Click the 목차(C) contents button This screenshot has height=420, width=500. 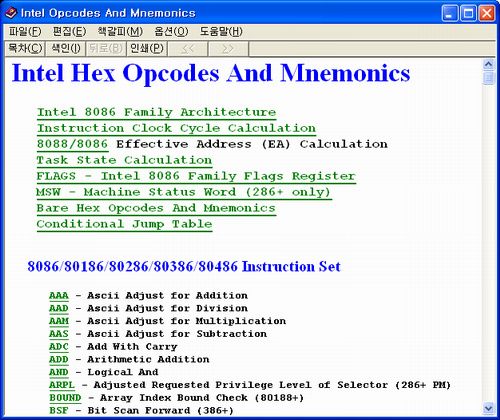[25, 49]
